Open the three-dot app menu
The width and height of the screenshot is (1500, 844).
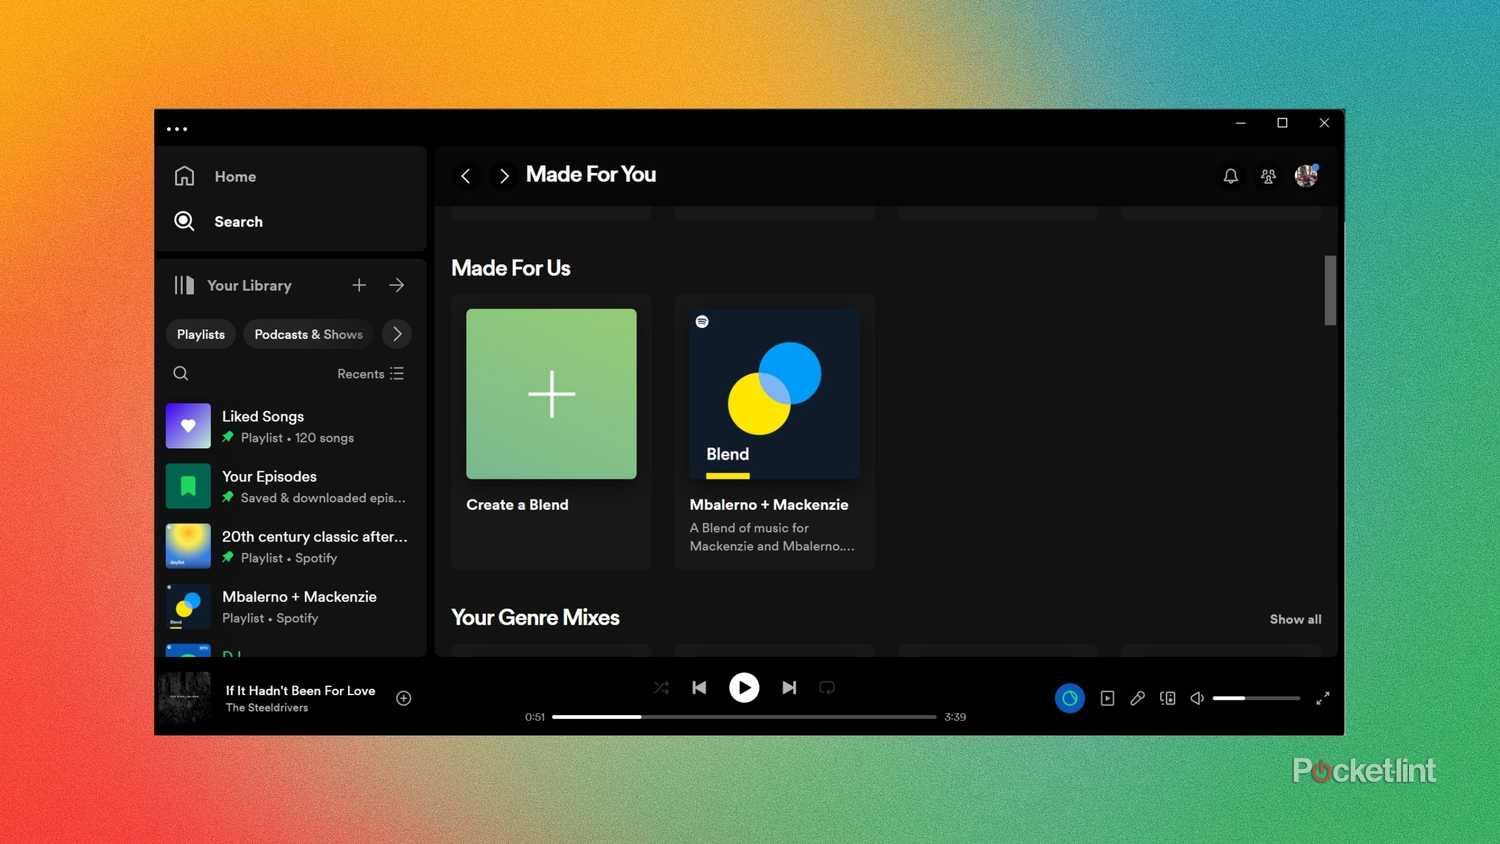pyautogui.click(x=177, y=129)
